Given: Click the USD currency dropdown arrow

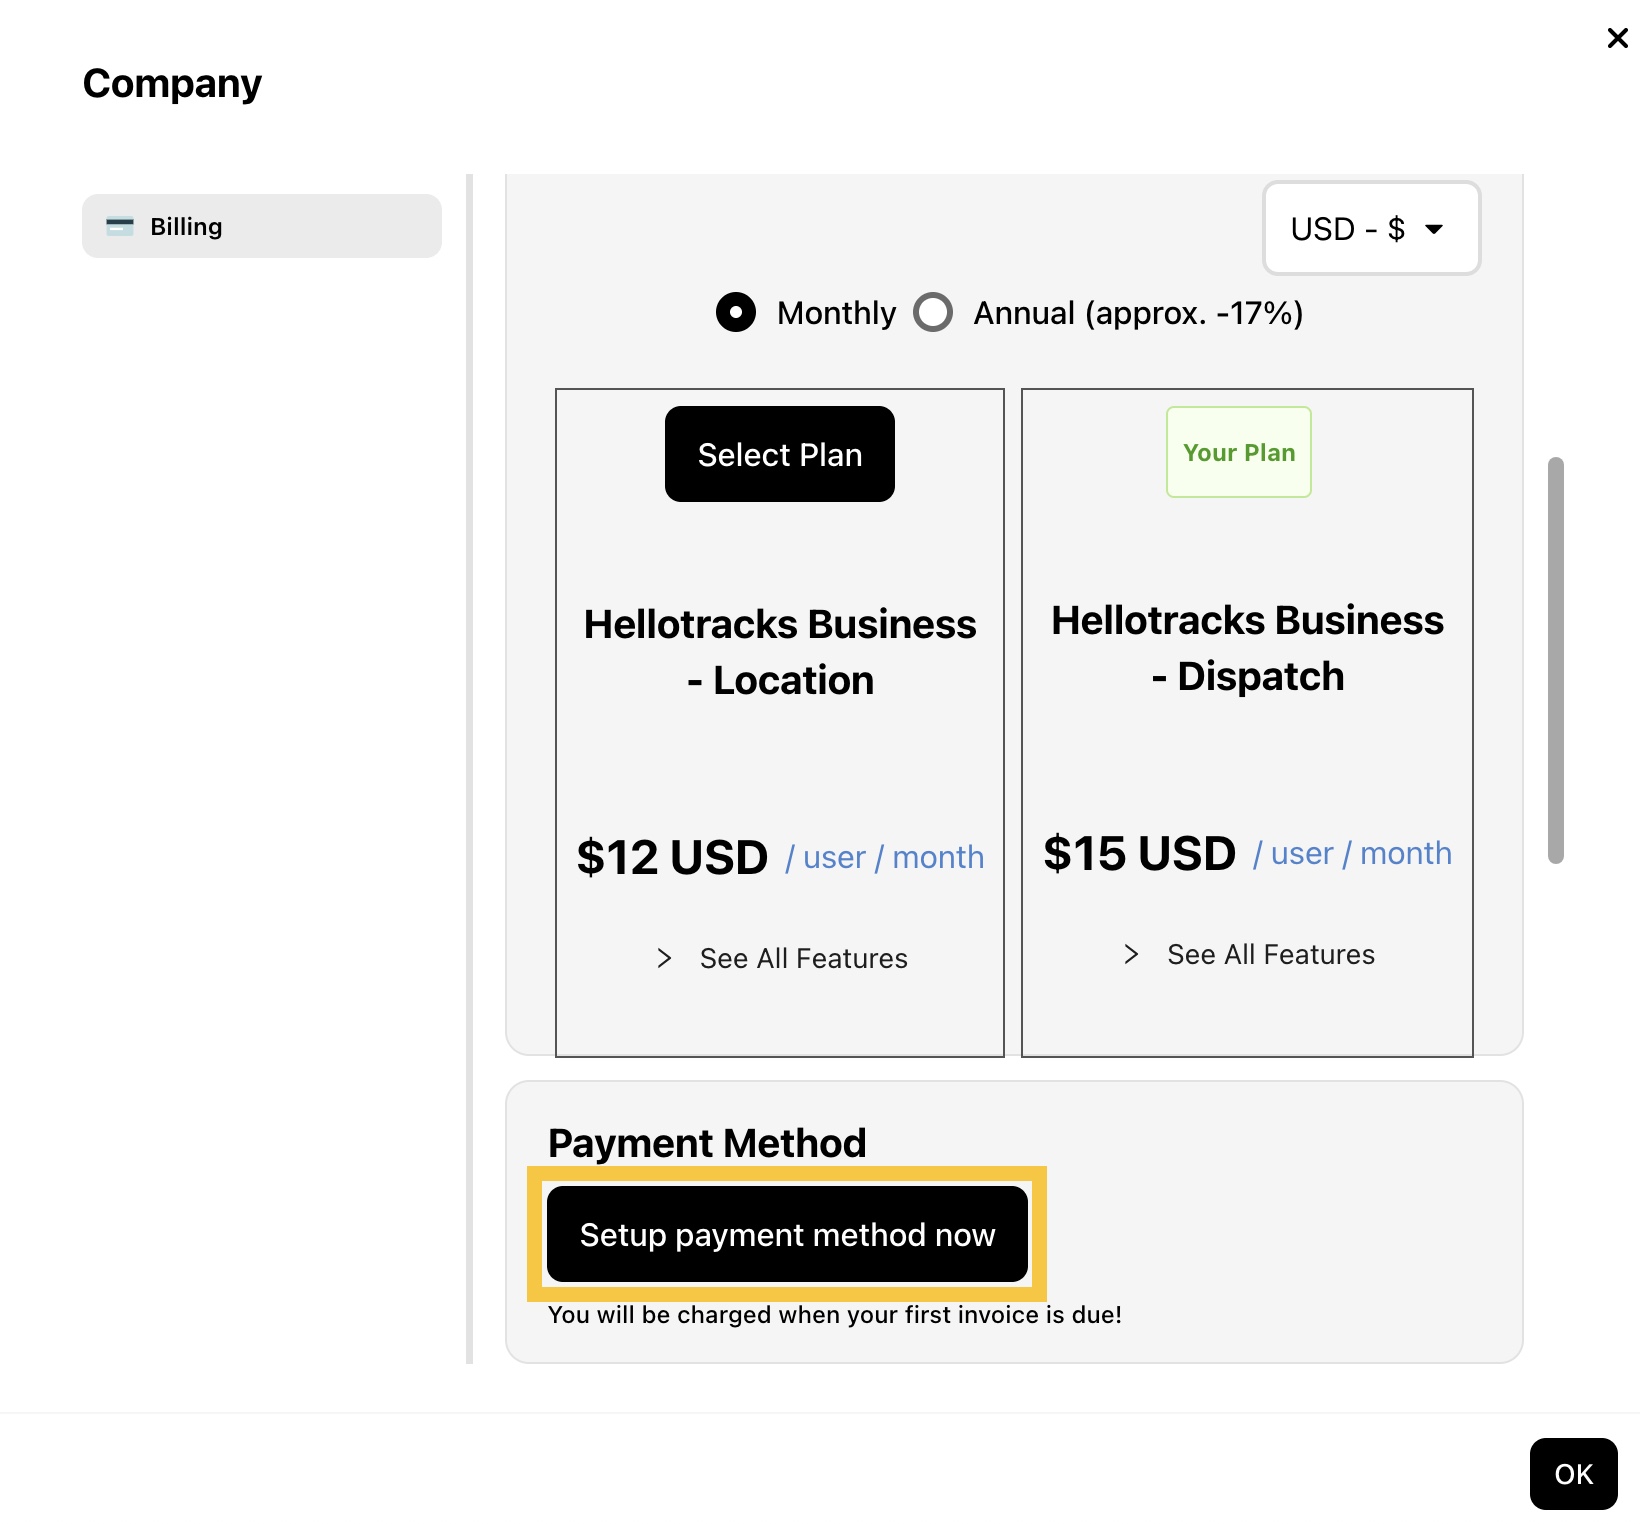Looking at the screenshot, I should [1434, 229].
